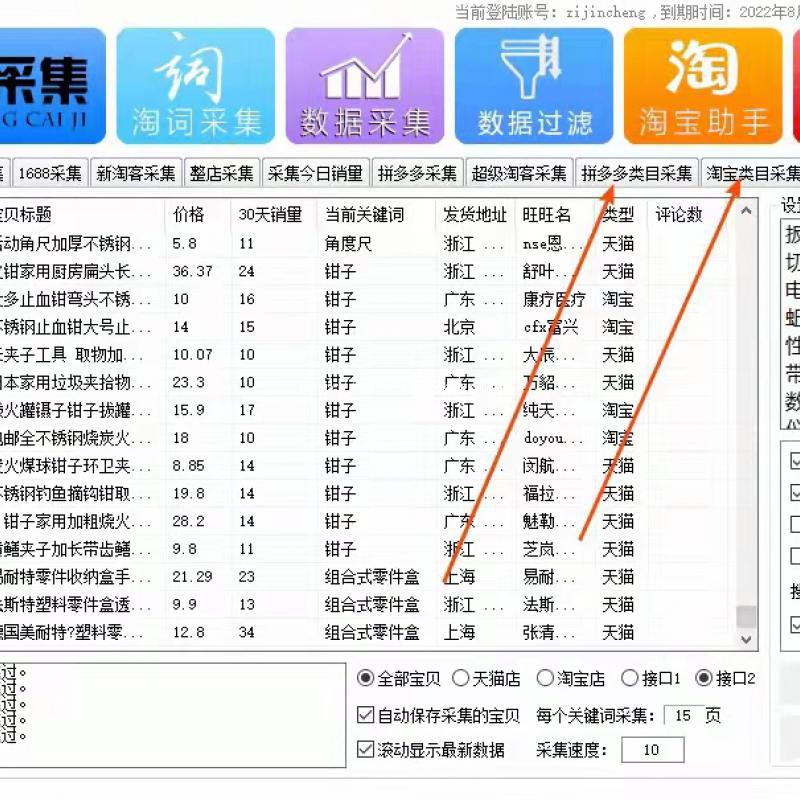800x800 pixels.
Task: Select the 接口1 radio button
Action: (630, 679)
